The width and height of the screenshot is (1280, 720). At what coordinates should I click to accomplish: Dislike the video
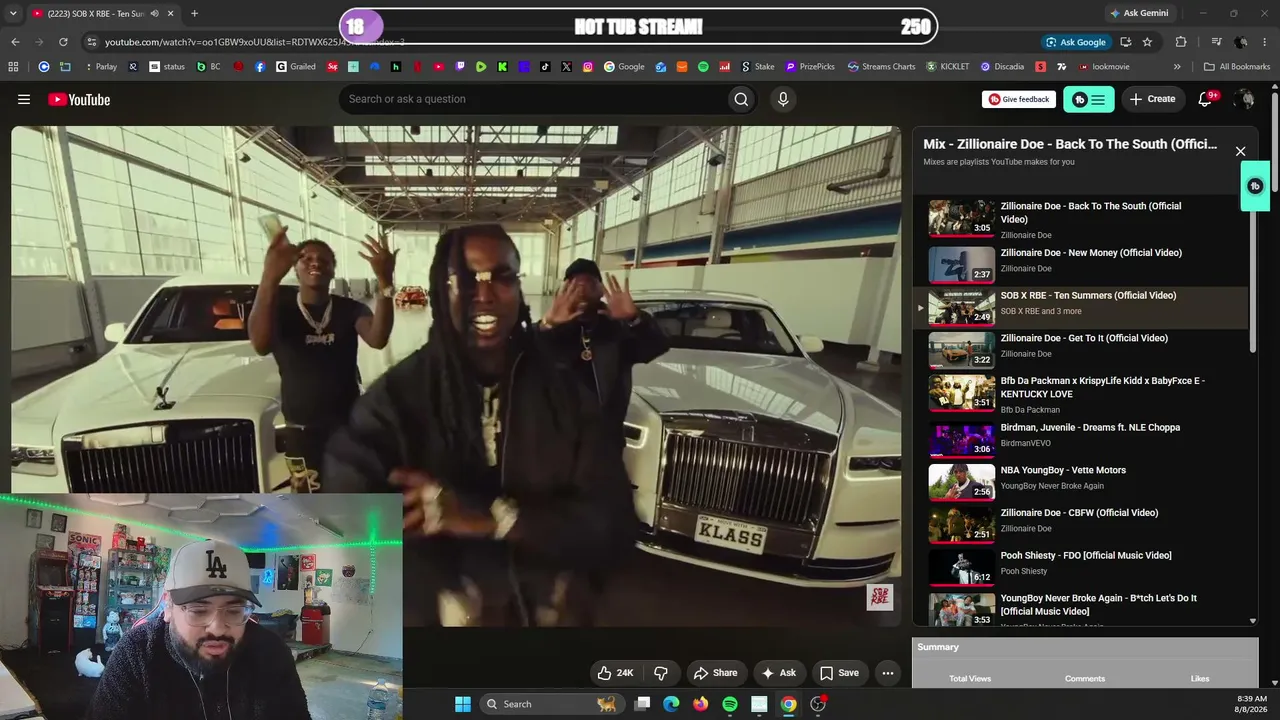(660, 673)
